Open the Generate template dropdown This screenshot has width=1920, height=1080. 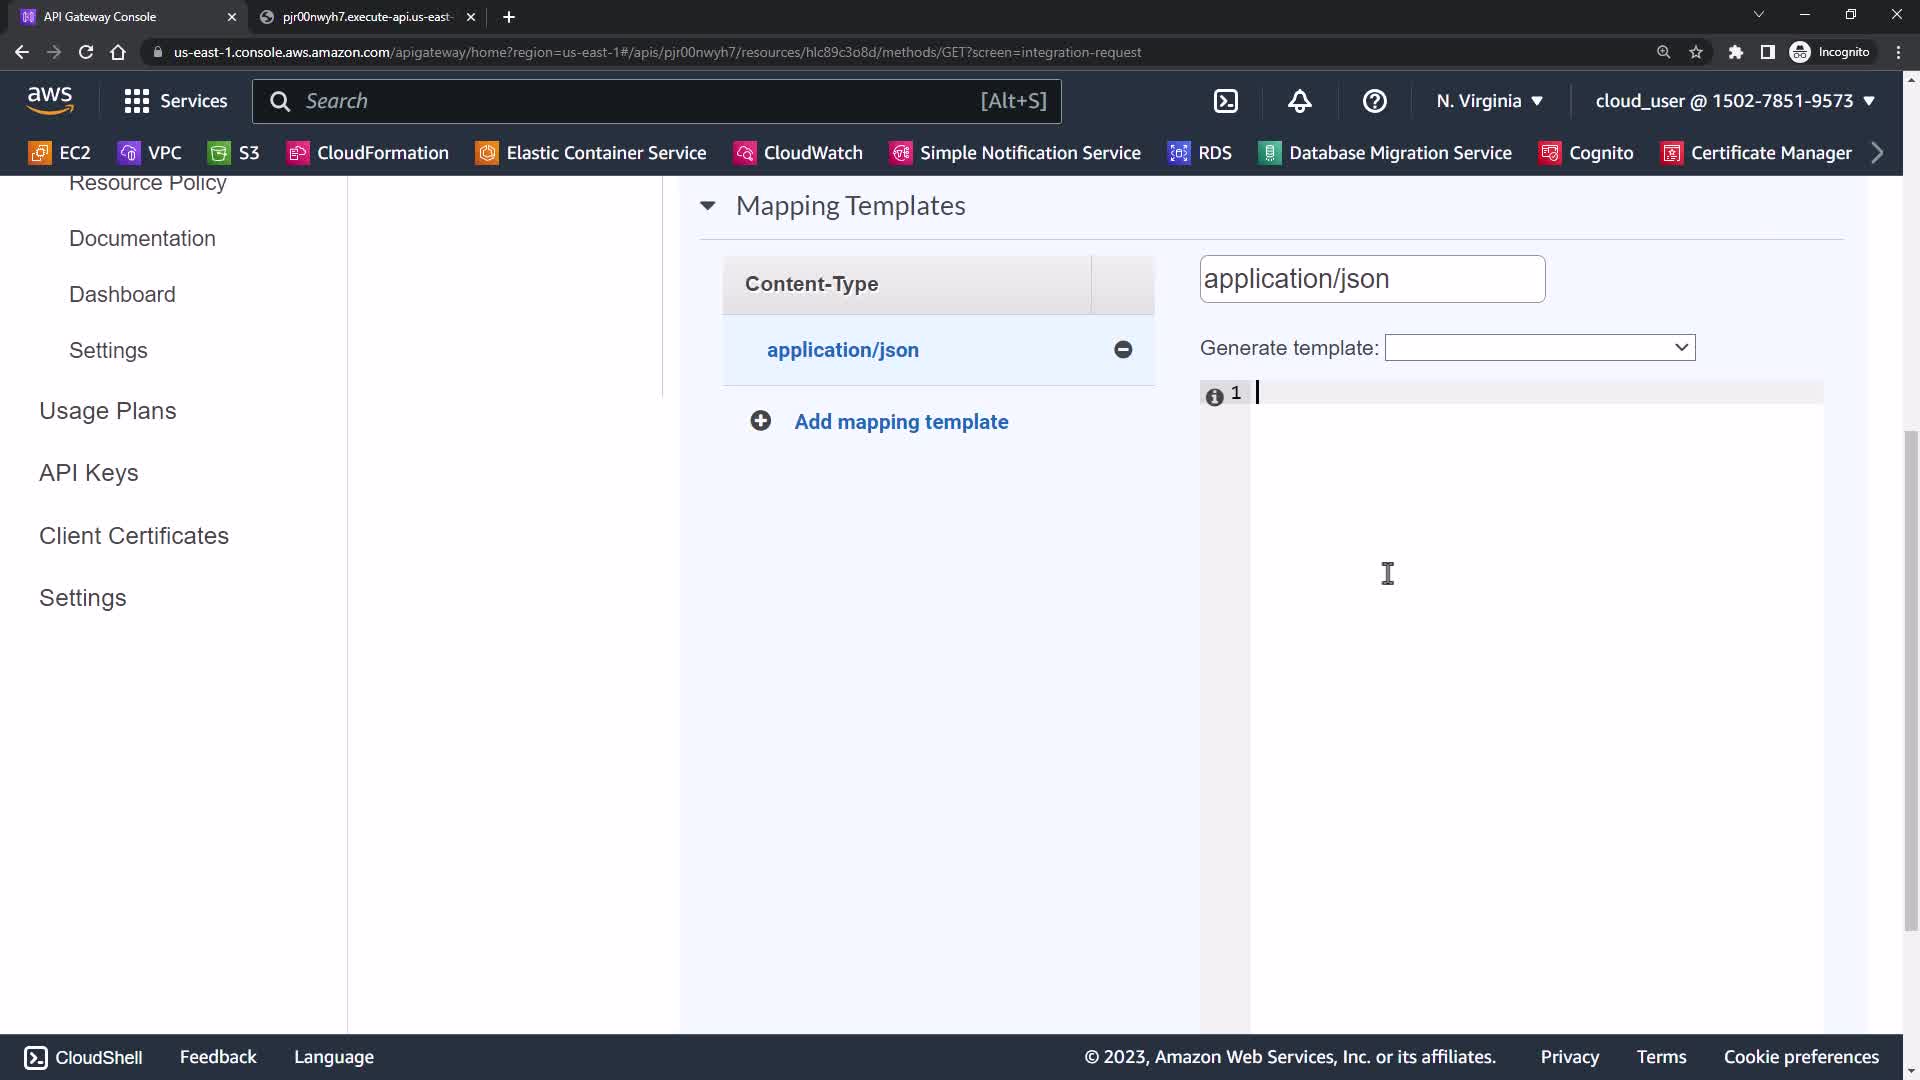(x=1539, y=348)
